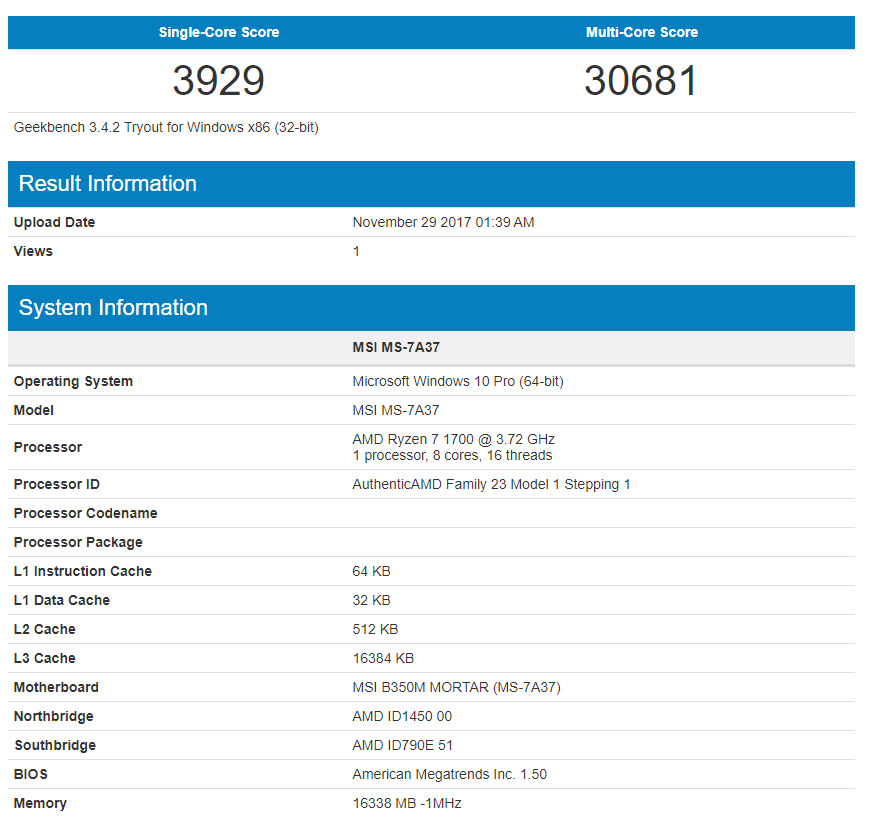
Task: Select AuthenticAMD Family 23 Model 1 Stepping 1
Action: (491, 484)
